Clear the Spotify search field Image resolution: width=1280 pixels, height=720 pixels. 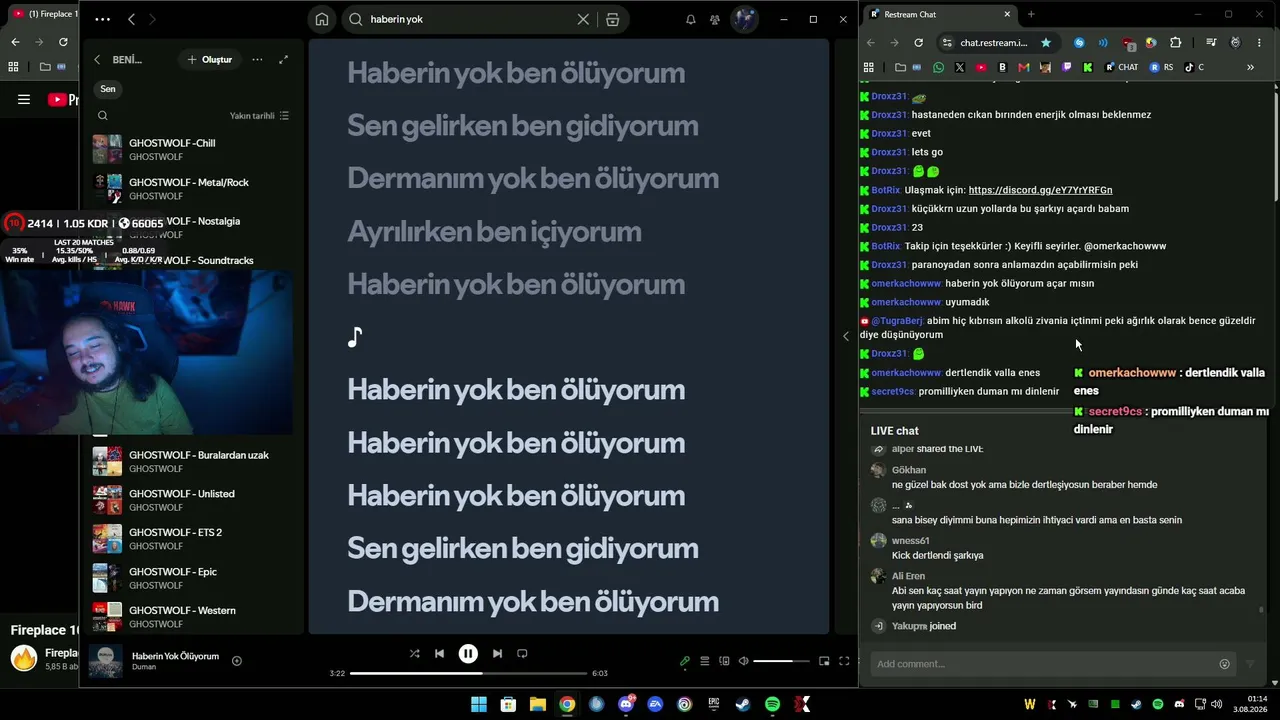(x=583, y=19)
